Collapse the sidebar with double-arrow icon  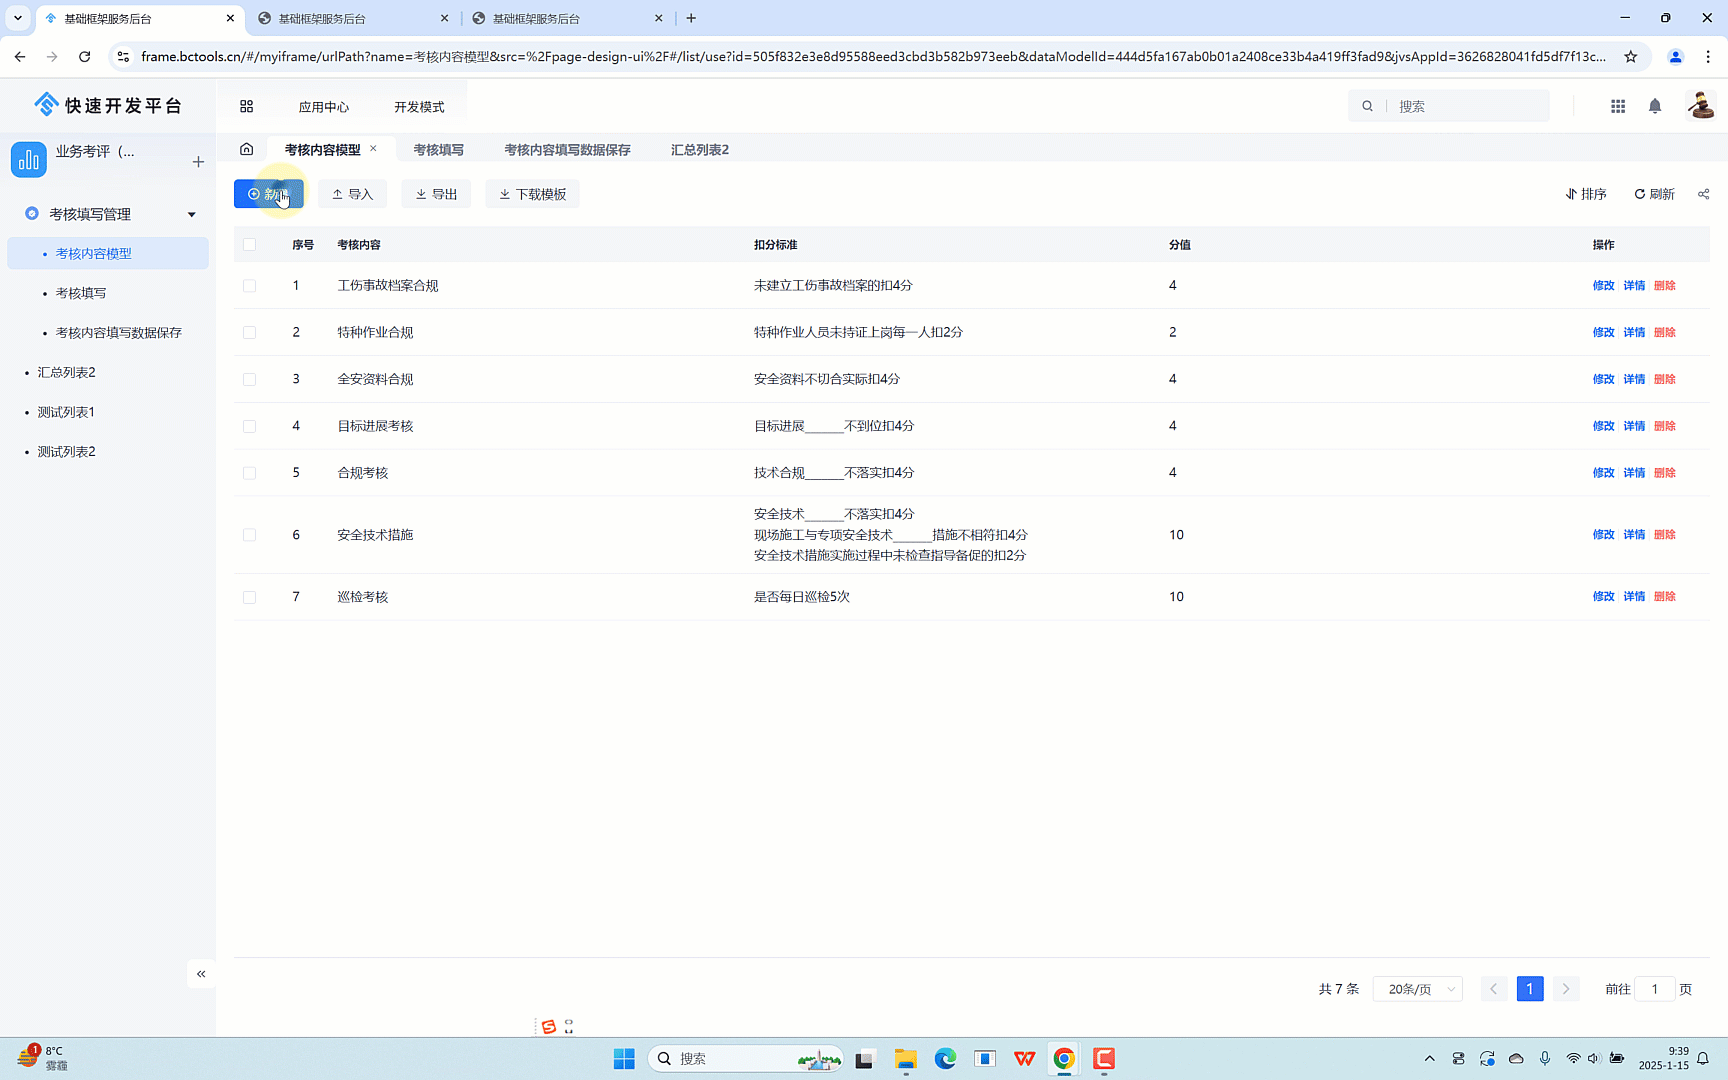201,974
